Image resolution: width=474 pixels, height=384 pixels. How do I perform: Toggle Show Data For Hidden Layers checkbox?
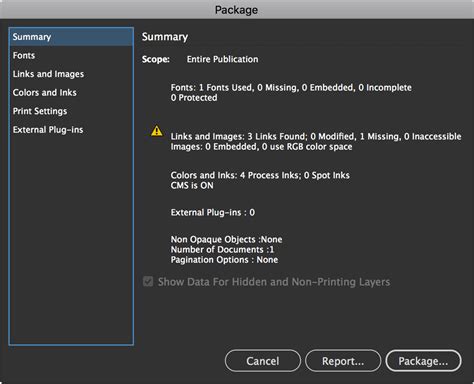[148, 282]
